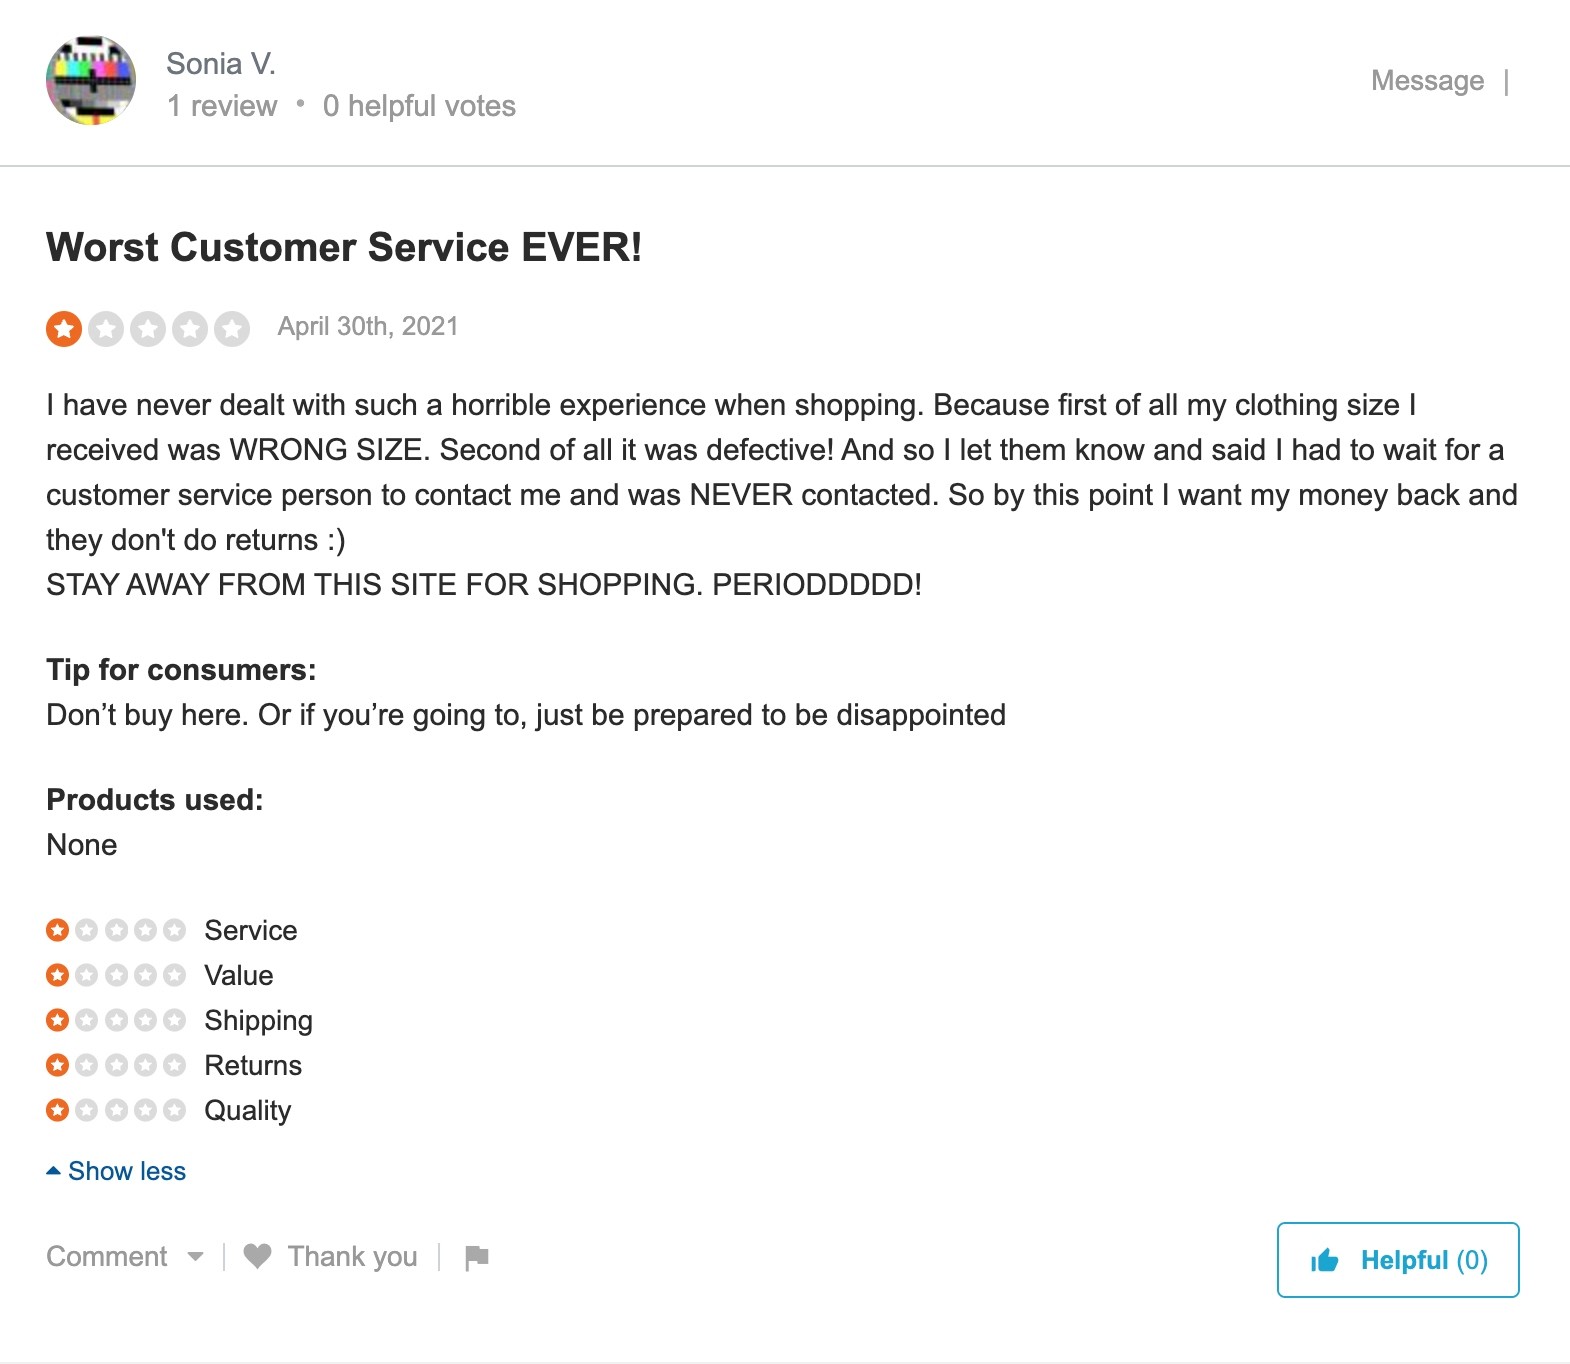The width and height of the screenshot is (1570, 1364).
Task: Click the fifth star of the Quality rating
Action: click(x=173, y=1110)
